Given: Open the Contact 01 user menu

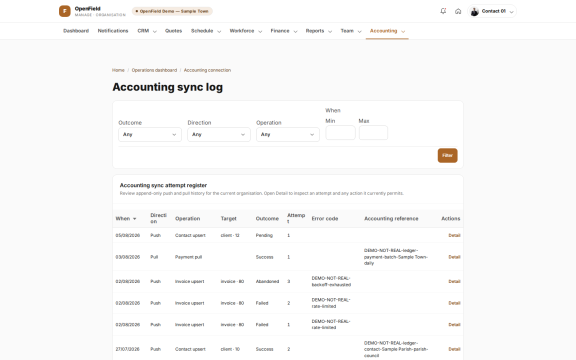Looking at the screenshot, I should pos(492,11).
